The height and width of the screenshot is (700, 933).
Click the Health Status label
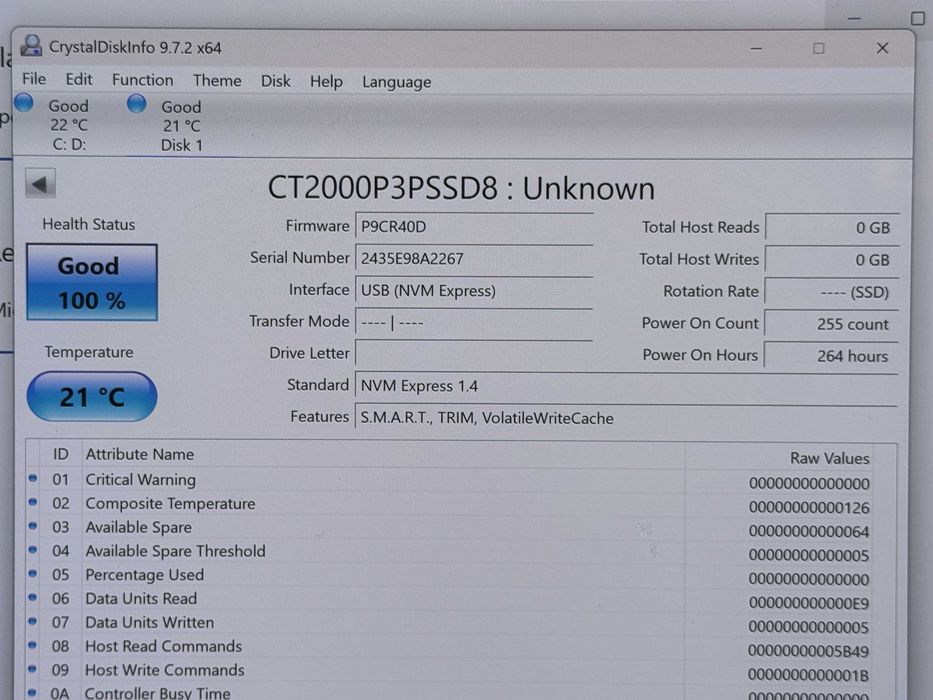pyautogui.click(x=89, y=224)
